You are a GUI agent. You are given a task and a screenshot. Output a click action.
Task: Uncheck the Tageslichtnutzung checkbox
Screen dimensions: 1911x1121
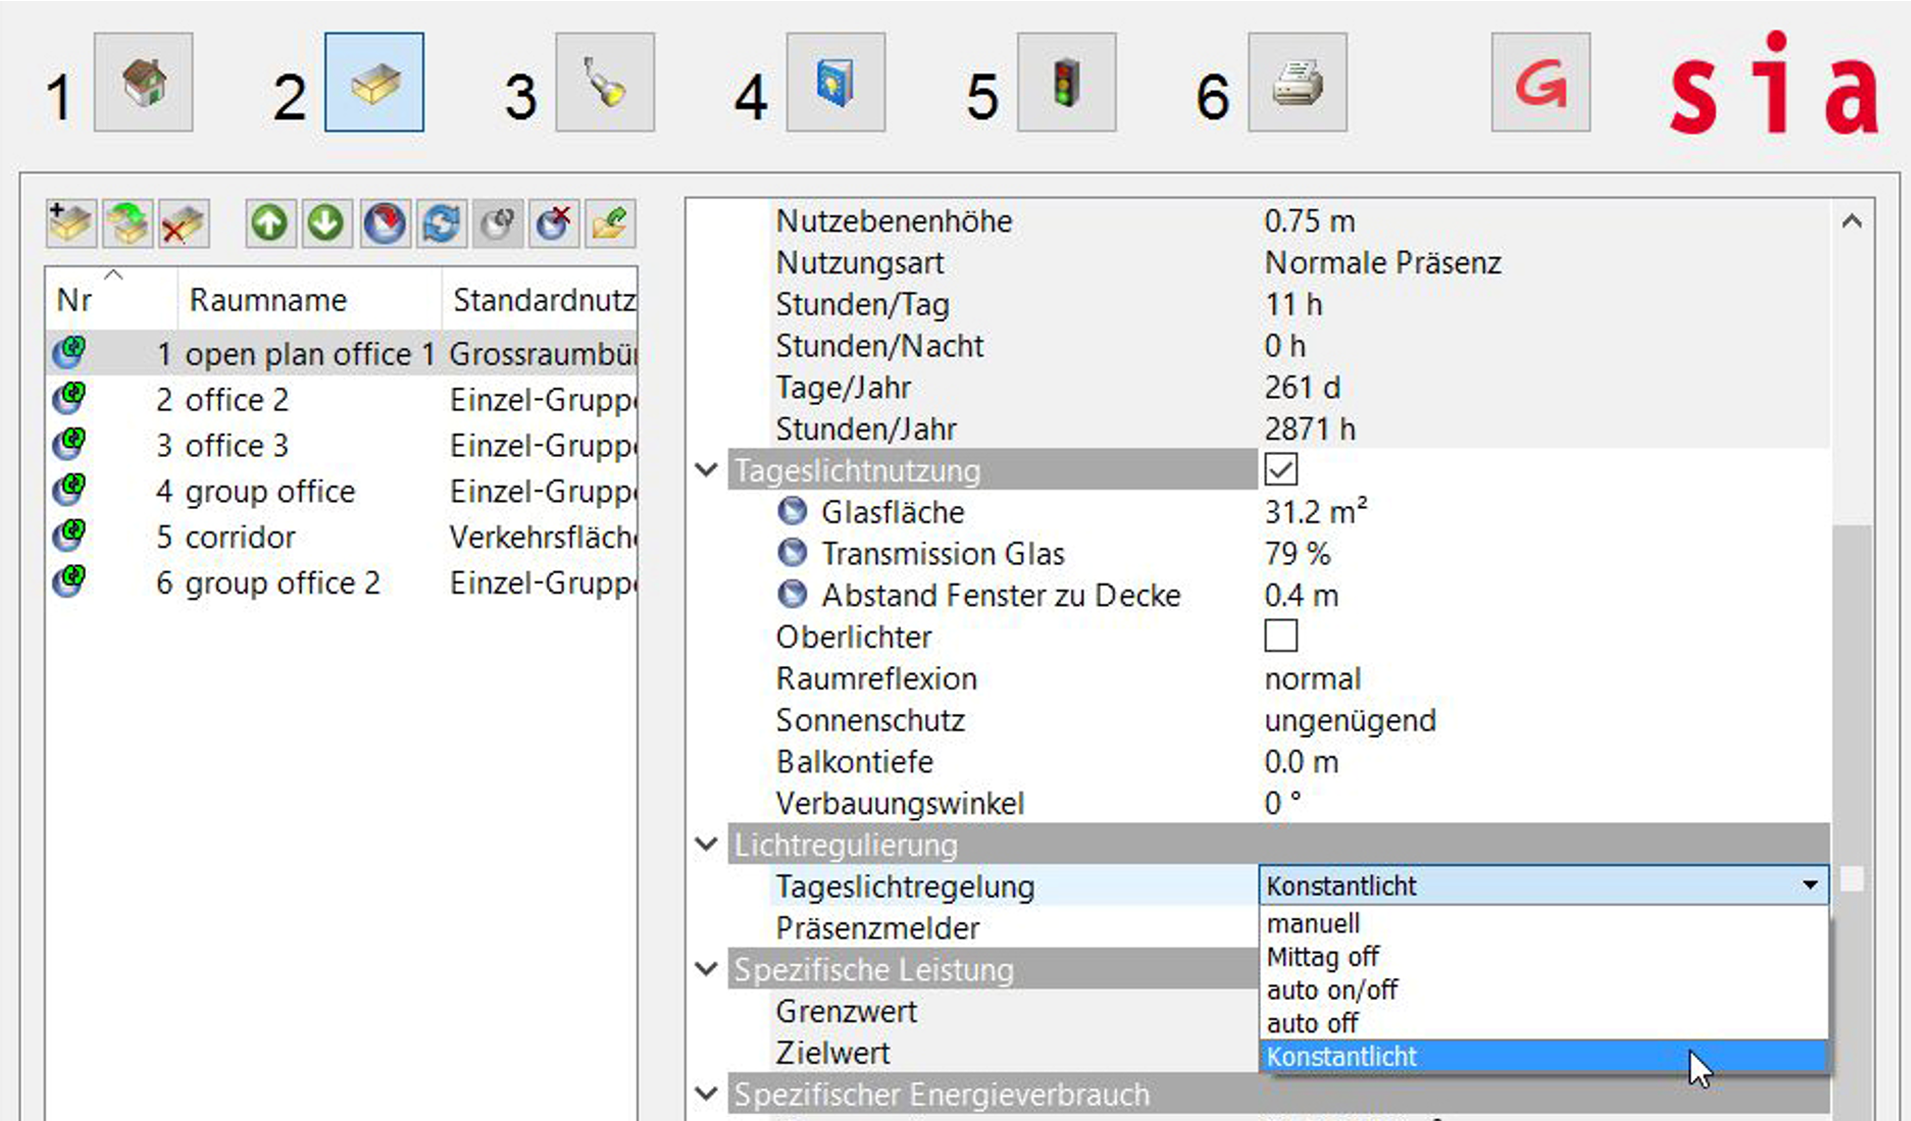pyautogui.click(x=1281, y=470)
